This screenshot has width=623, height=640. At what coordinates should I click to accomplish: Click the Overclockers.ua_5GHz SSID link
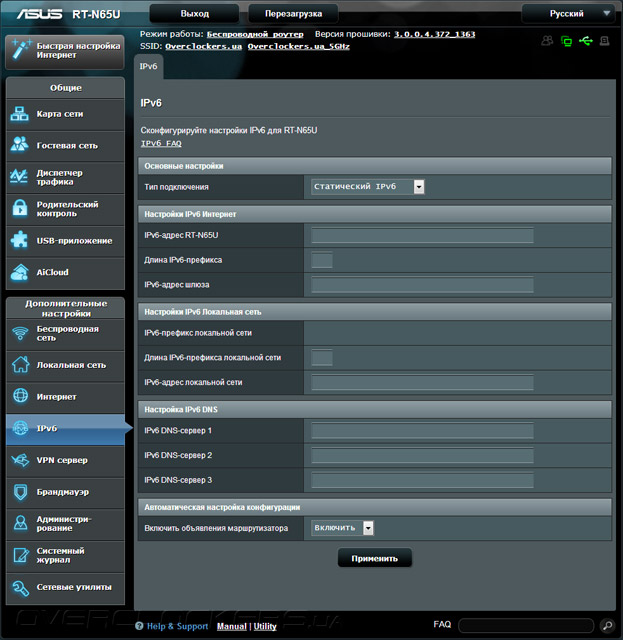[298, 47]
